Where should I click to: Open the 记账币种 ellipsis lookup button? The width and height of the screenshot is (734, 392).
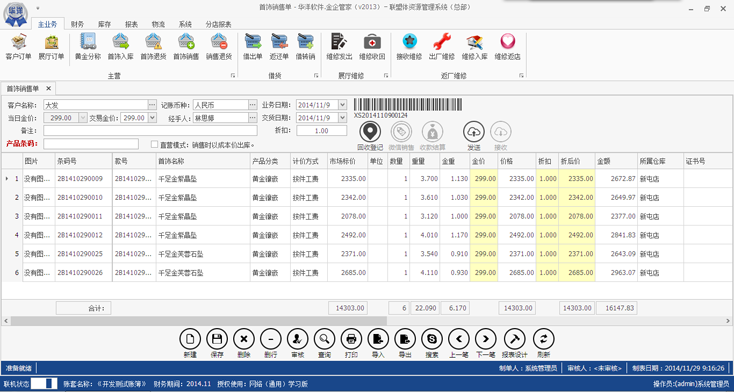(x=253, y=105)
